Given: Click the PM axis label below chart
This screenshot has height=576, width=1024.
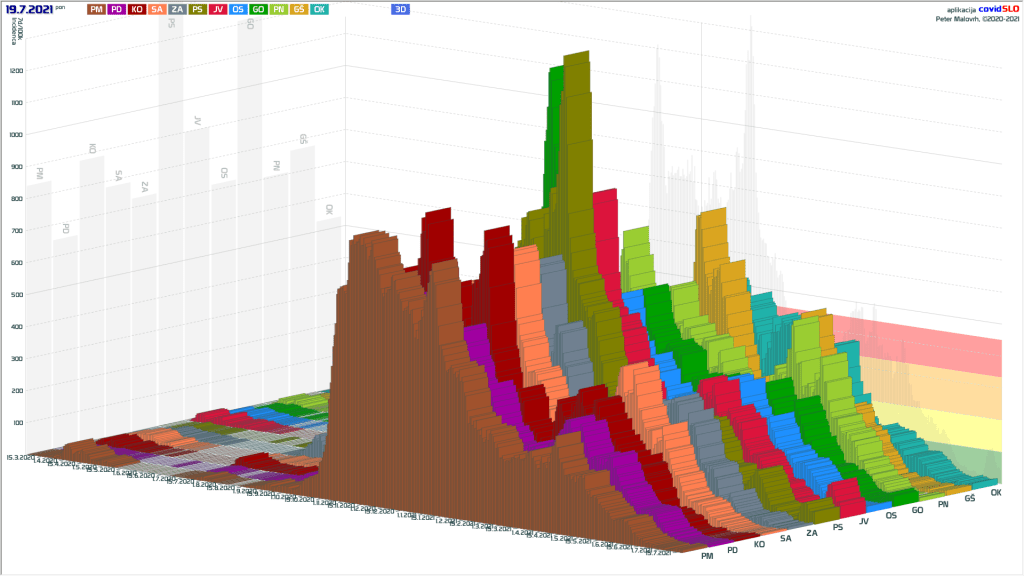Looking at the screenshot, I should [x=708, y=555].
